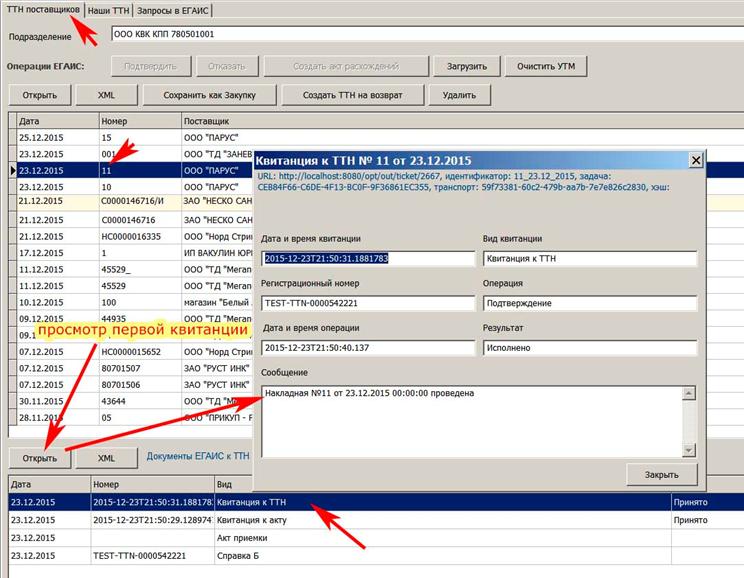Click scroll up arrow in message box
Viewport: 744px width, 578px height.
688,393
